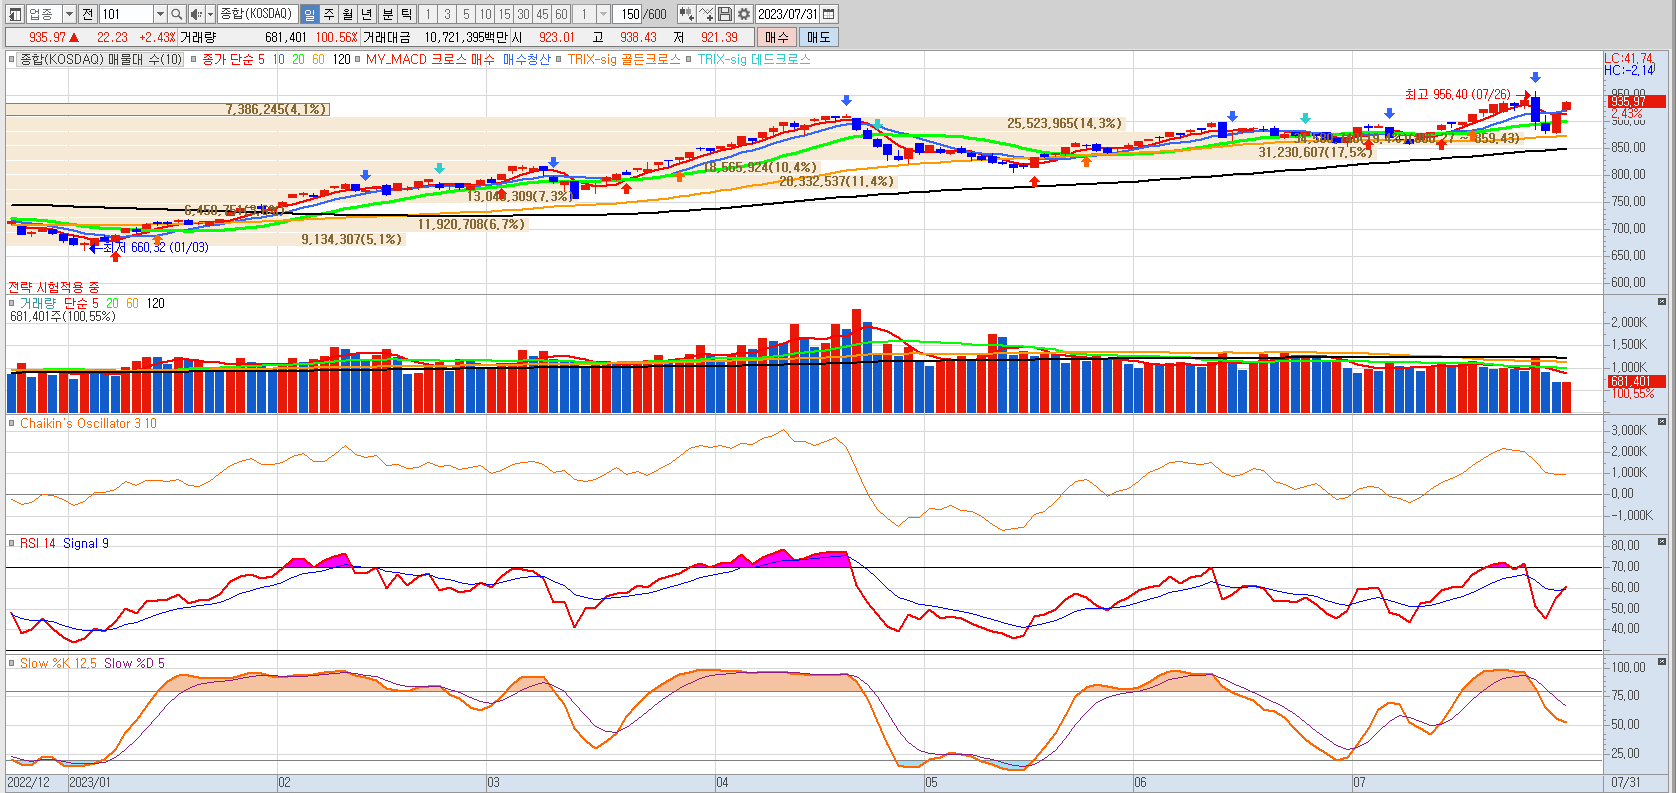Click the 31,230,607(17.5%) volume profile label
This screenshot has height=793, width=1676.
(1315, 152)
